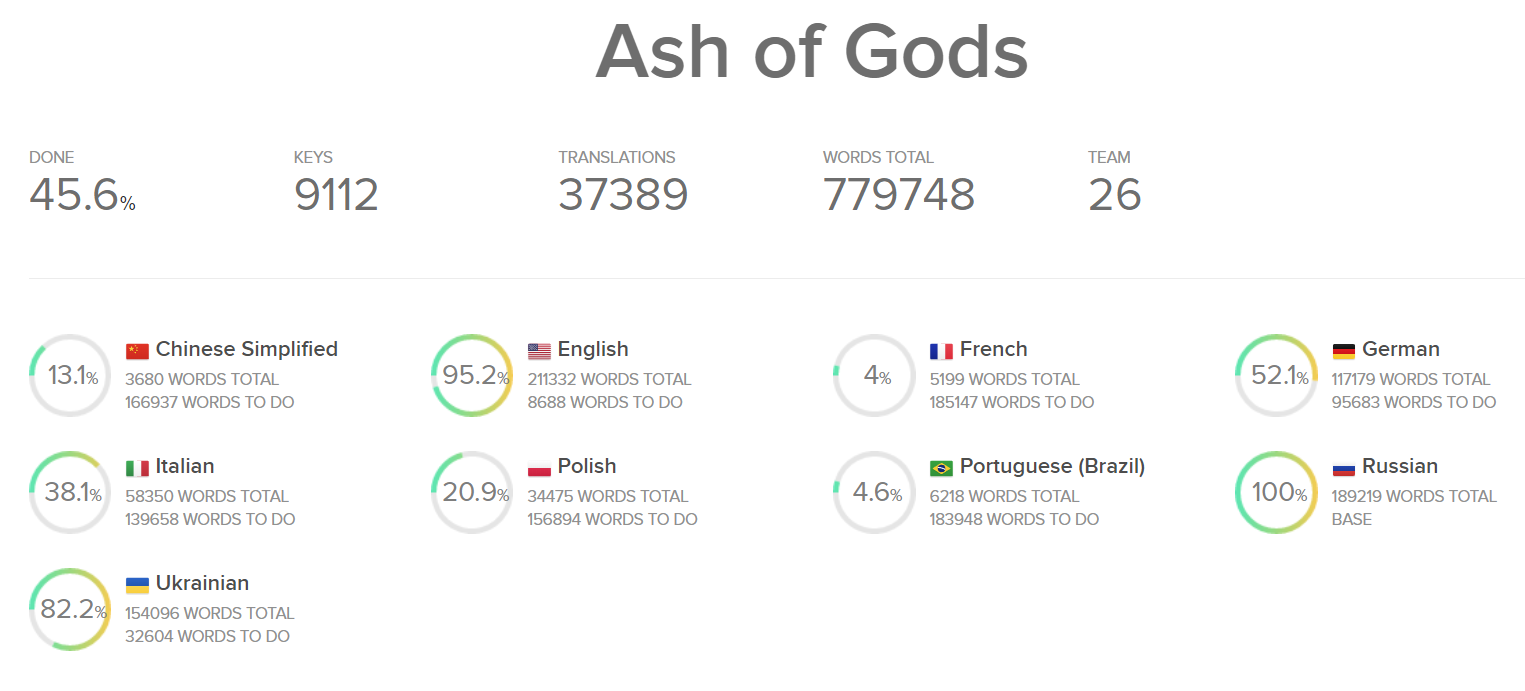Click the Ukrainian flag icon
The height and width of the screenshot is (691, 1525).
coord(137,585)
